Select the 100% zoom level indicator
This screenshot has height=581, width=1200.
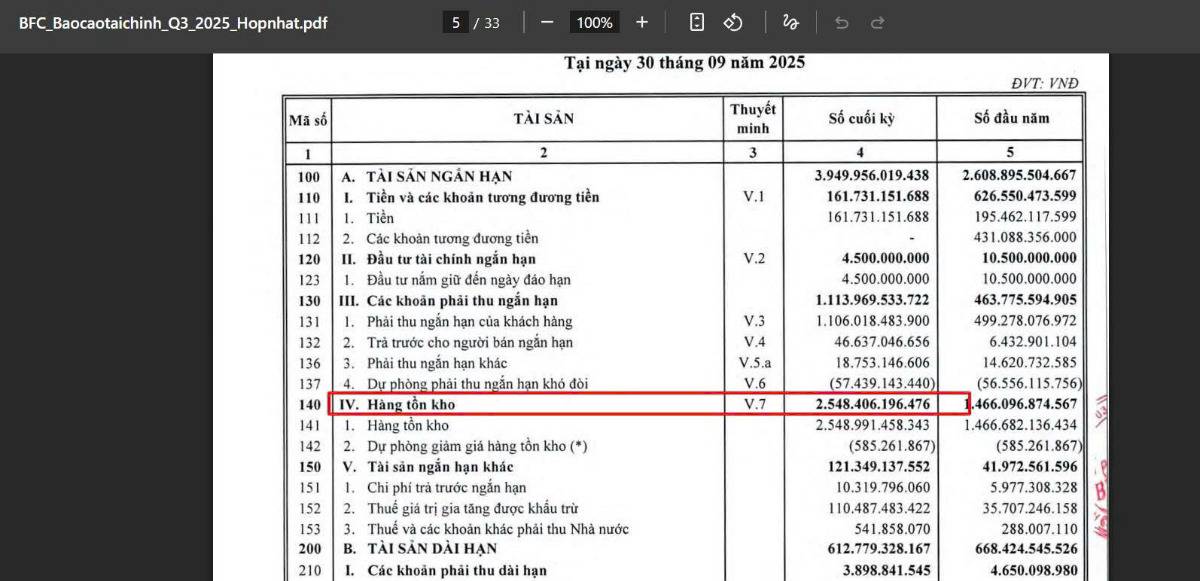click(593, 22)
